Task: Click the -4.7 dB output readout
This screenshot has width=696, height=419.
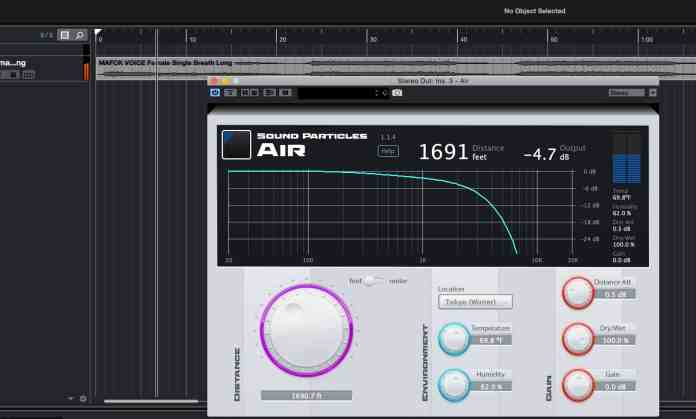Action: [x=554, y=153]
